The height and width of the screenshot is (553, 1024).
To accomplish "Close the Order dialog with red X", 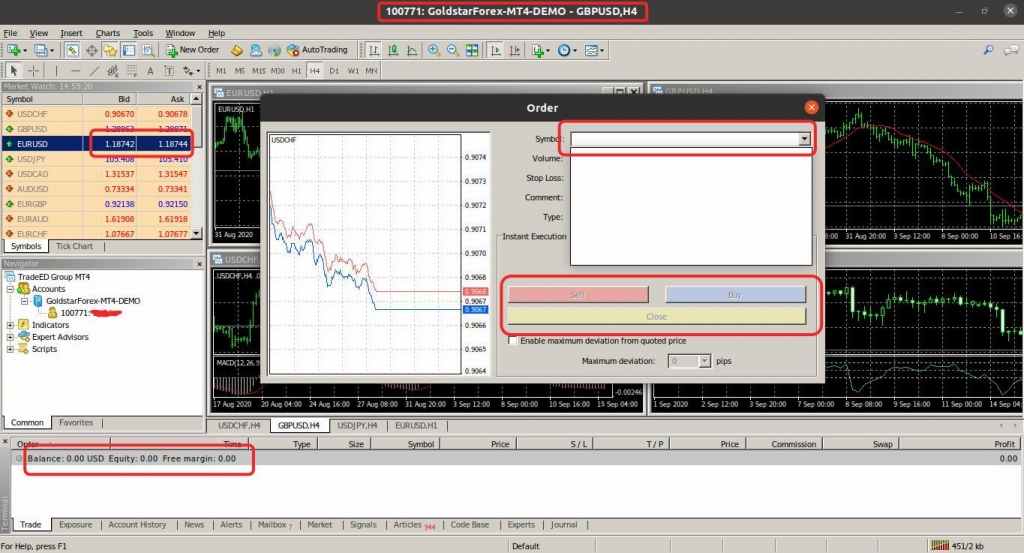I will (811, 108).
